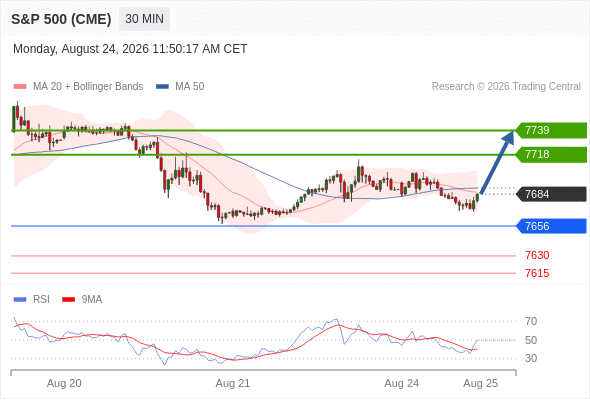The image size is (590, 400).
Task: Click the green 7718 resistance price tag
Action: point(552,155)
